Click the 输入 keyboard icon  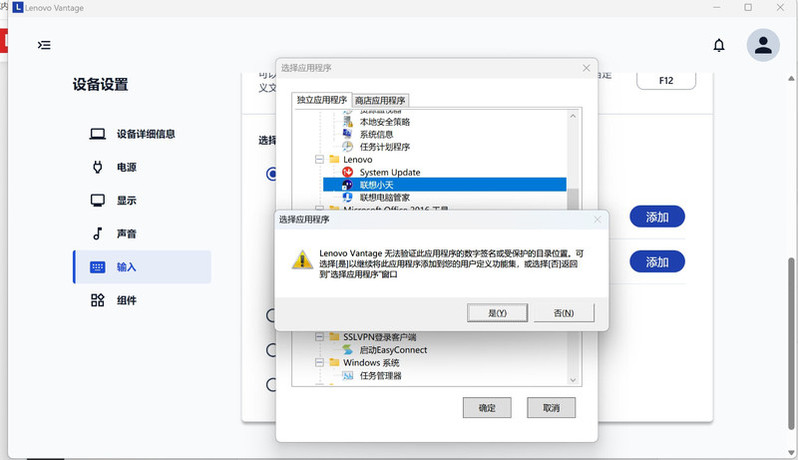(97, 267)
